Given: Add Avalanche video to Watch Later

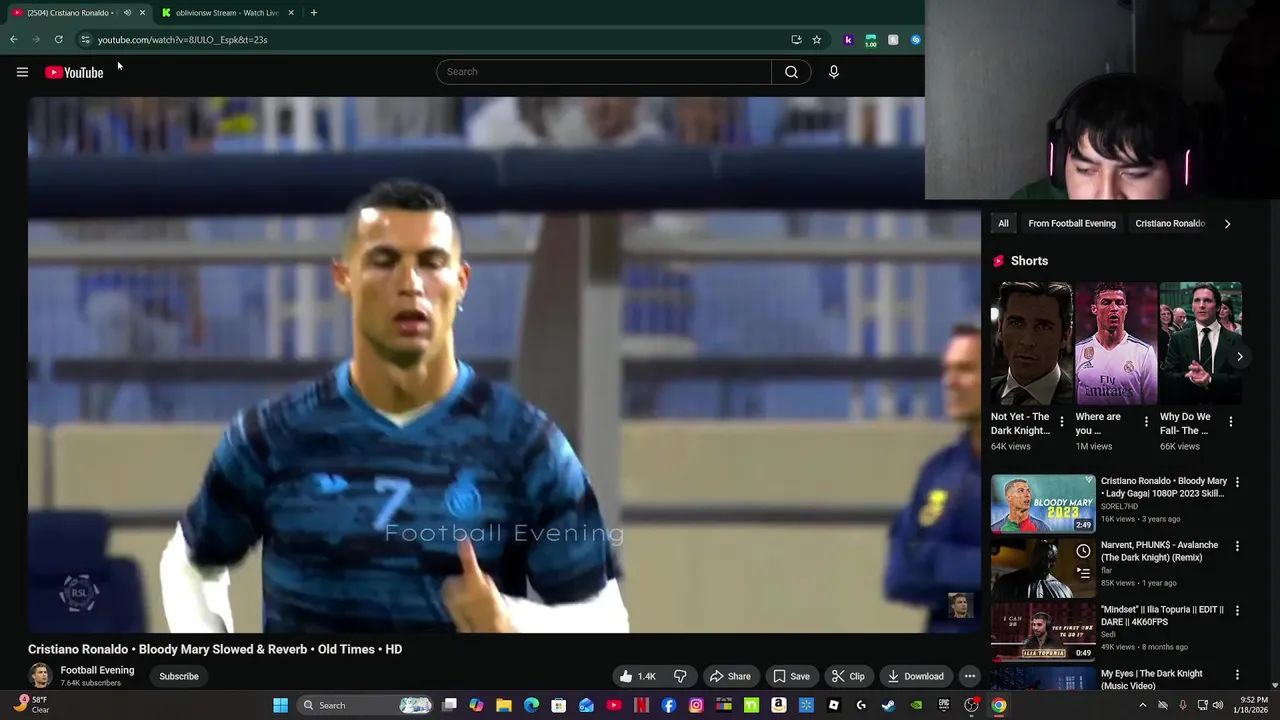Looking at the screenshot, I should coord(1083,551).
